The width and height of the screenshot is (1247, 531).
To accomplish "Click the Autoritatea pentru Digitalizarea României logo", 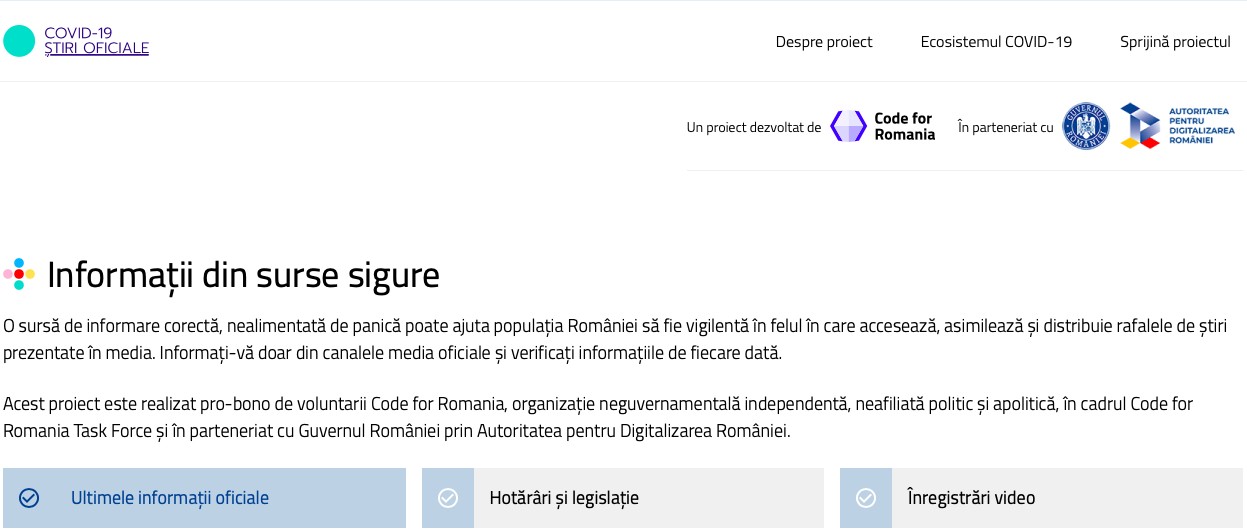I will click(x=1139, y=127).
